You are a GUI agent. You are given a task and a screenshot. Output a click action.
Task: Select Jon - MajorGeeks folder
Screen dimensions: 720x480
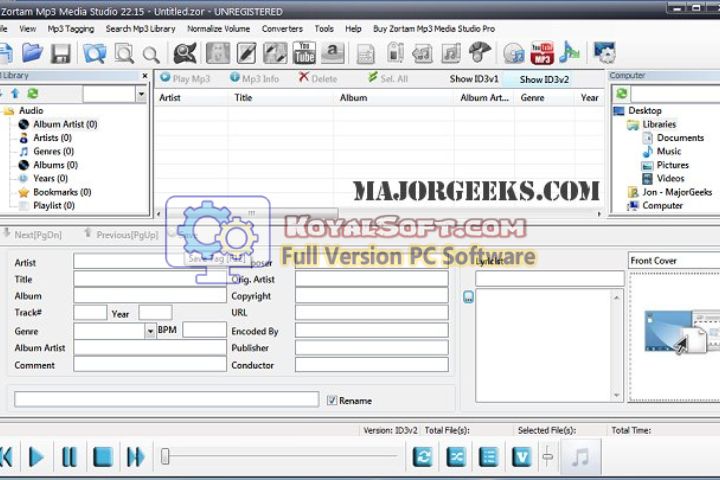pos(677,192)
